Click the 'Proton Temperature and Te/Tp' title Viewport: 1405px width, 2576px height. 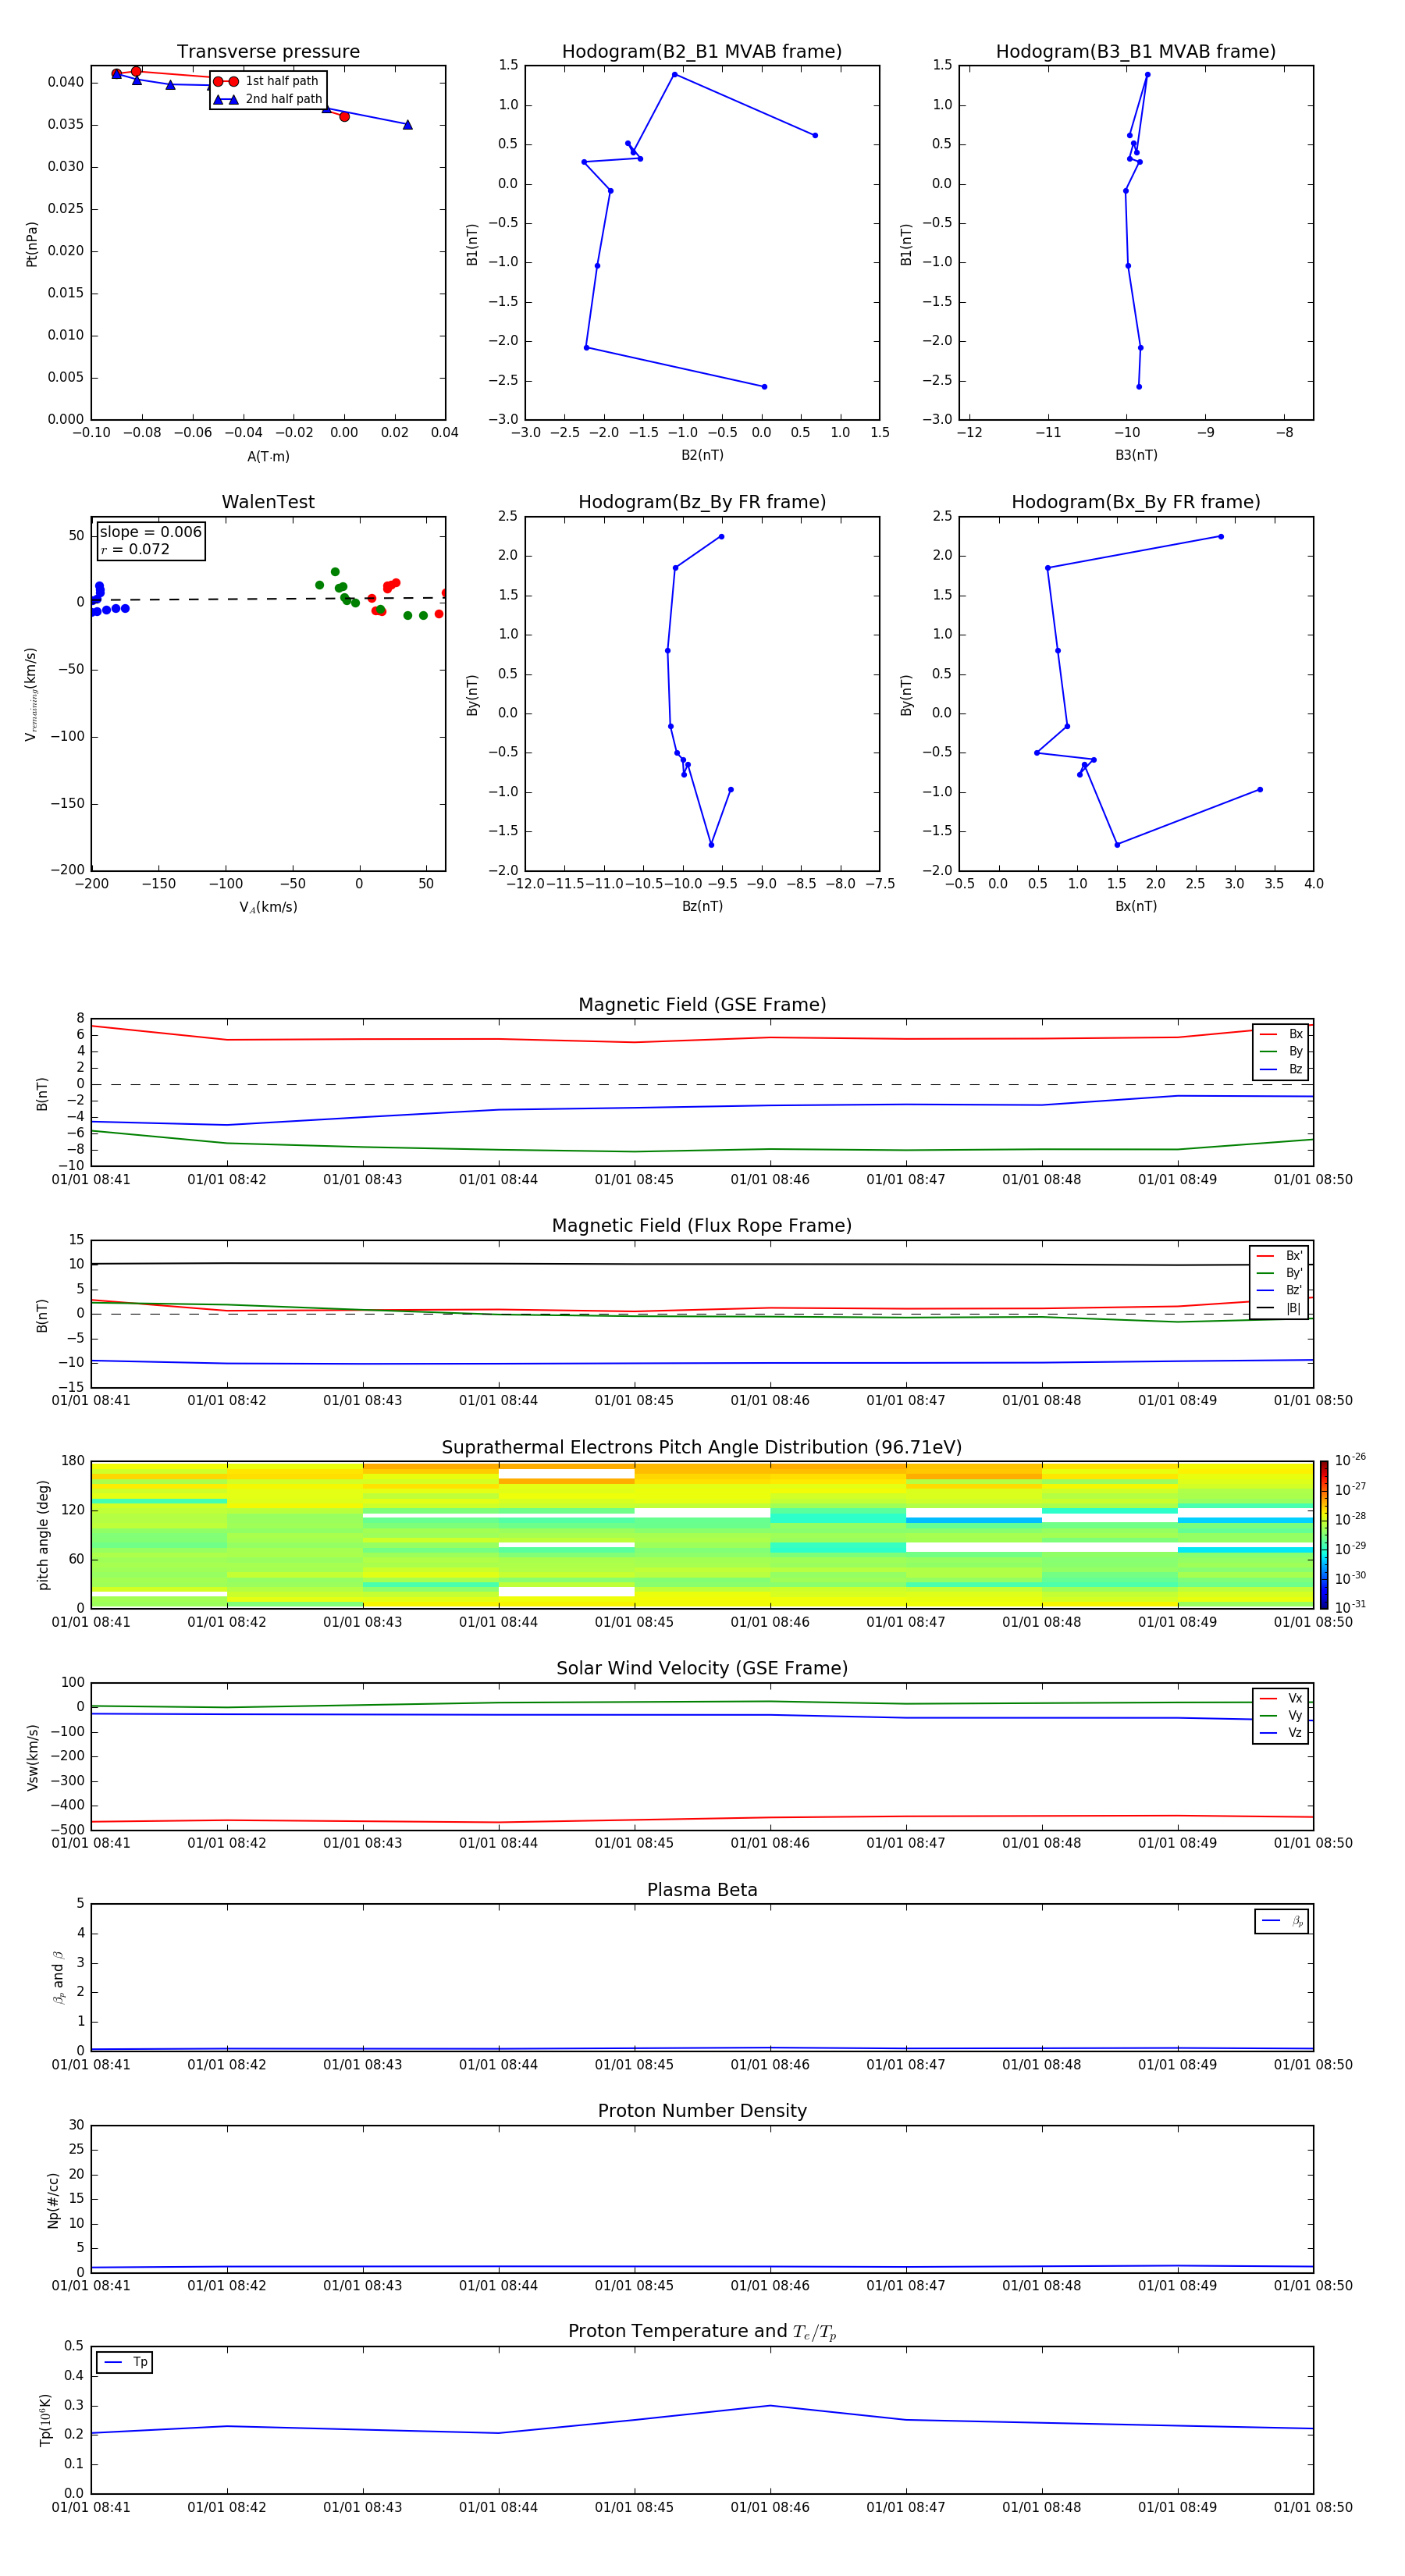[702, 2332]
